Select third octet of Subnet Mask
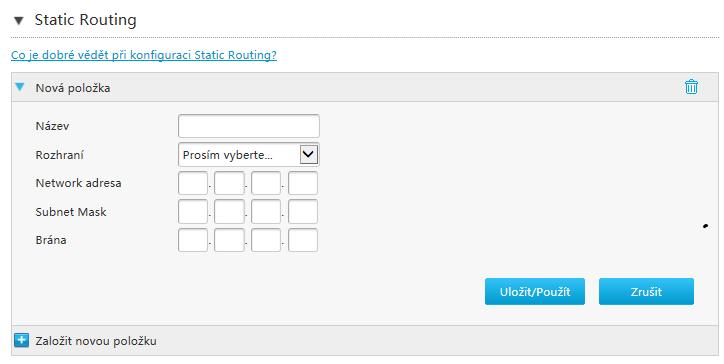Screen dimensions: 724x364 [265, 212]
